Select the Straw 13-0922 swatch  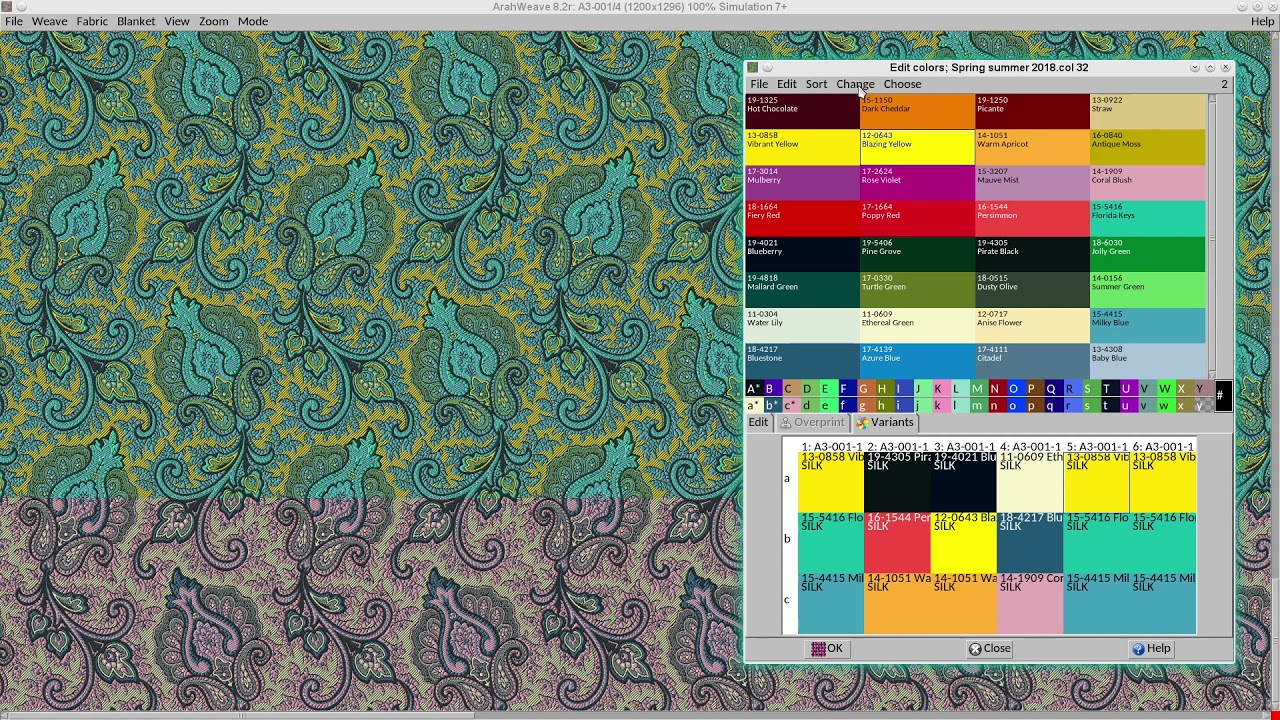tap(1147, 111)
